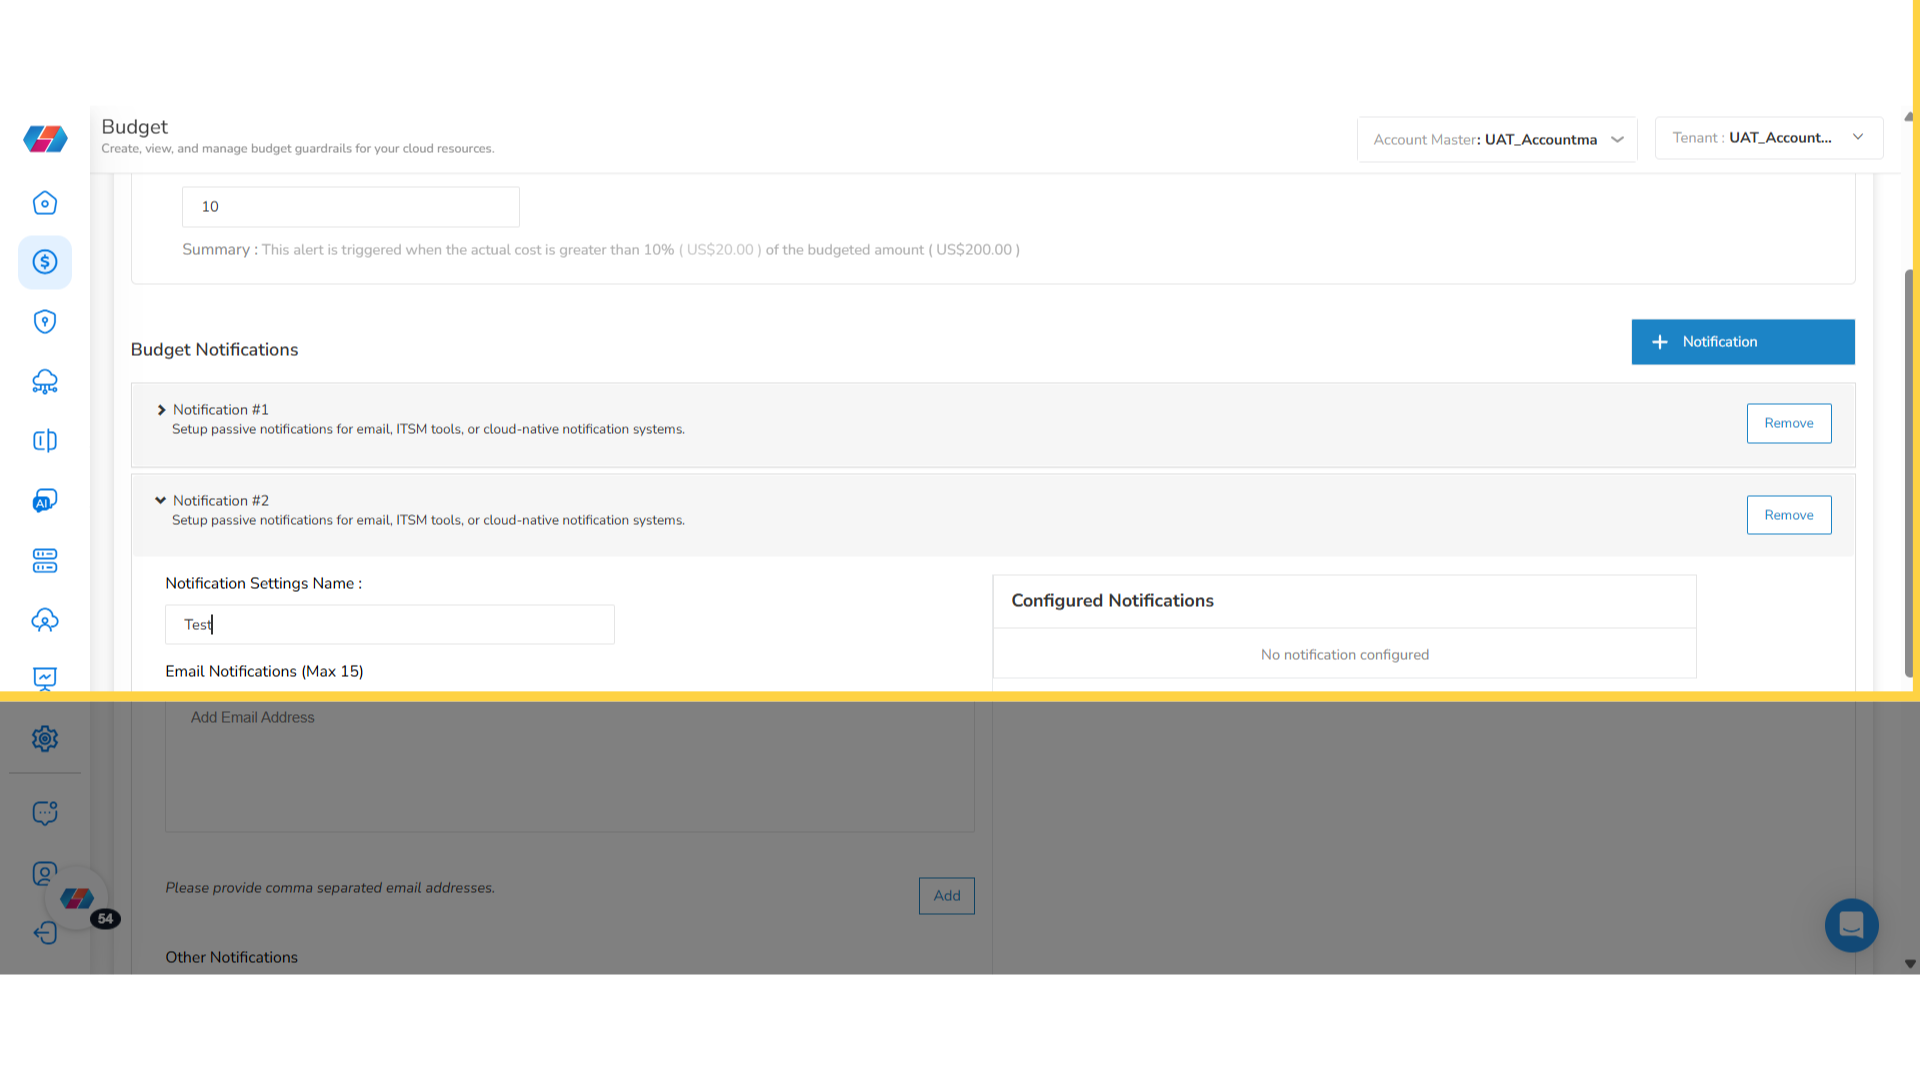Open the presentation chart sidebar icon

coord(45,678)
